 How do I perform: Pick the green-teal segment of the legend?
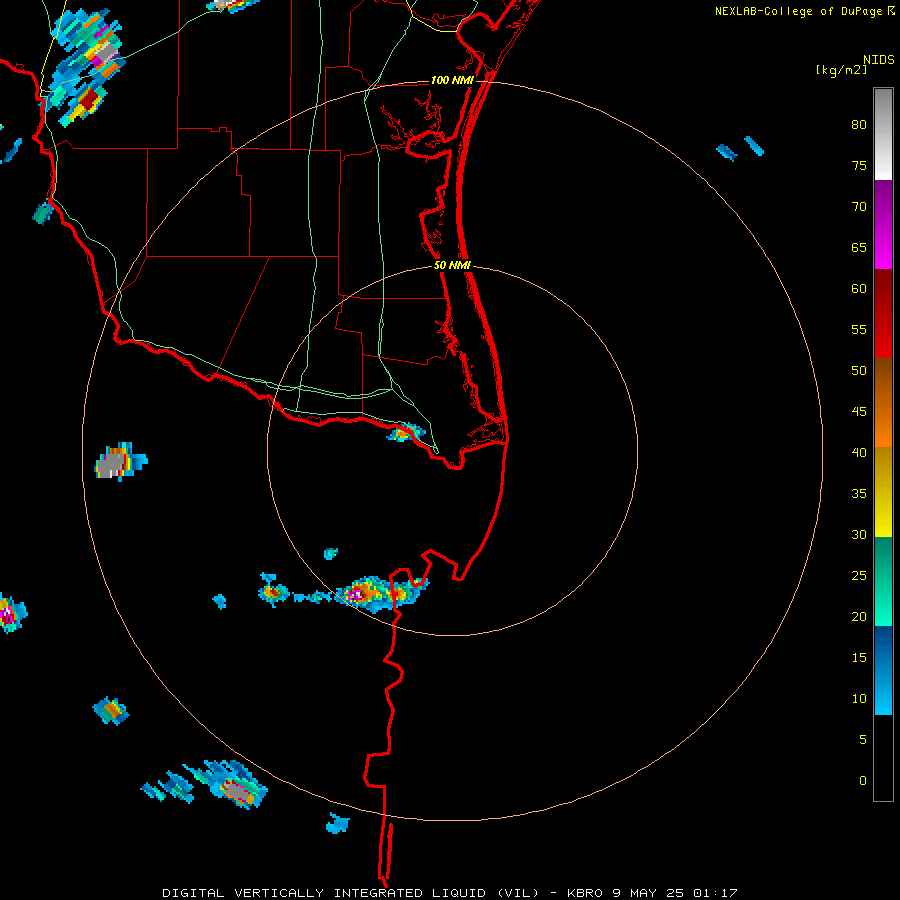[883, 581]
